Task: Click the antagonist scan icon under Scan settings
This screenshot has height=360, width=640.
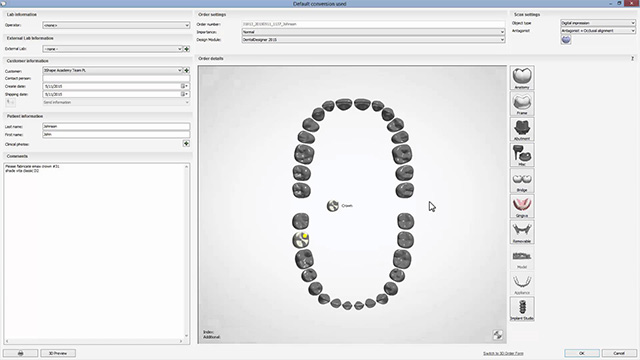Action: pyautogui.click(x=566, y=40)
